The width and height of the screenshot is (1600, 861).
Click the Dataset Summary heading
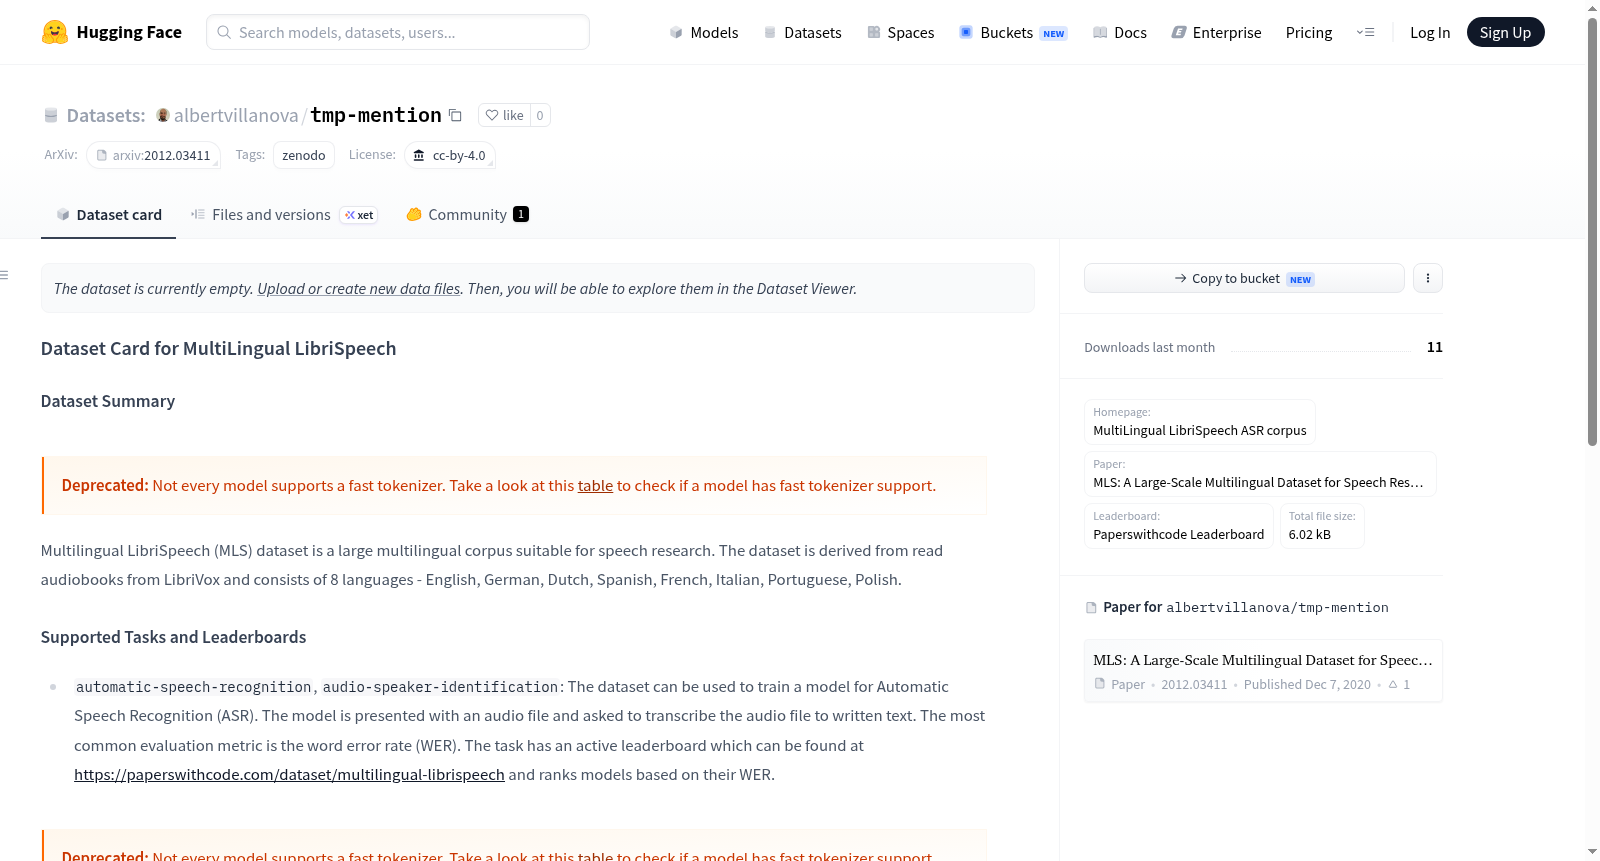click(108, 401)
